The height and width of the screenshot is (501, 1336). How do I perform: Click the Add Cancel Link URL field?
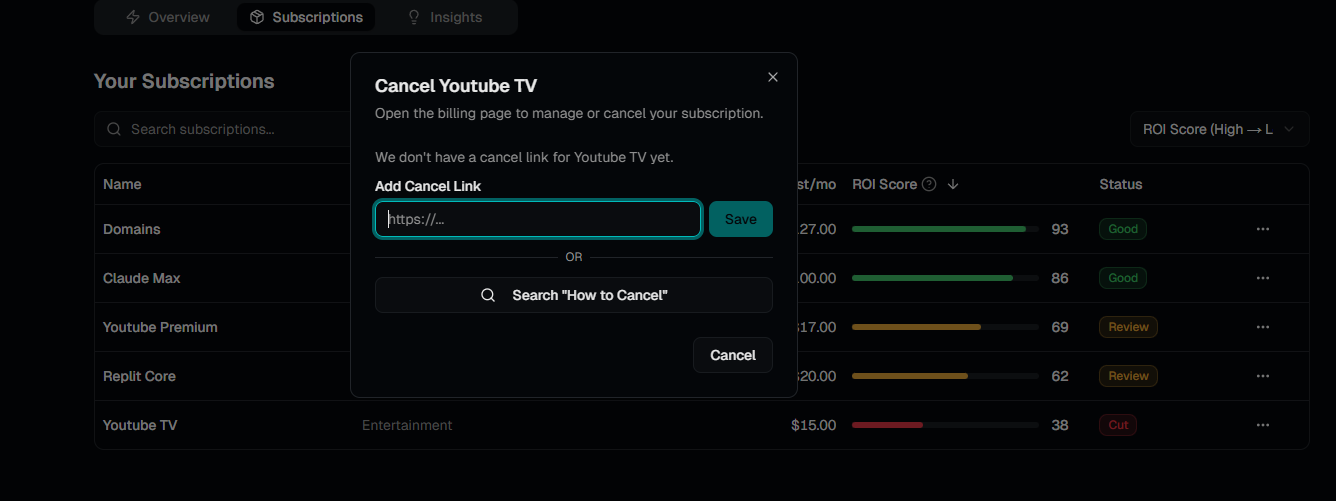point(538,219)
